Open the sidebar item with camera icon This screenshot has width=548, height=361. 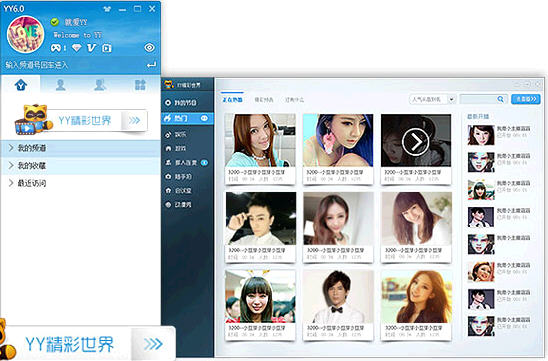(x=187, y=176)
